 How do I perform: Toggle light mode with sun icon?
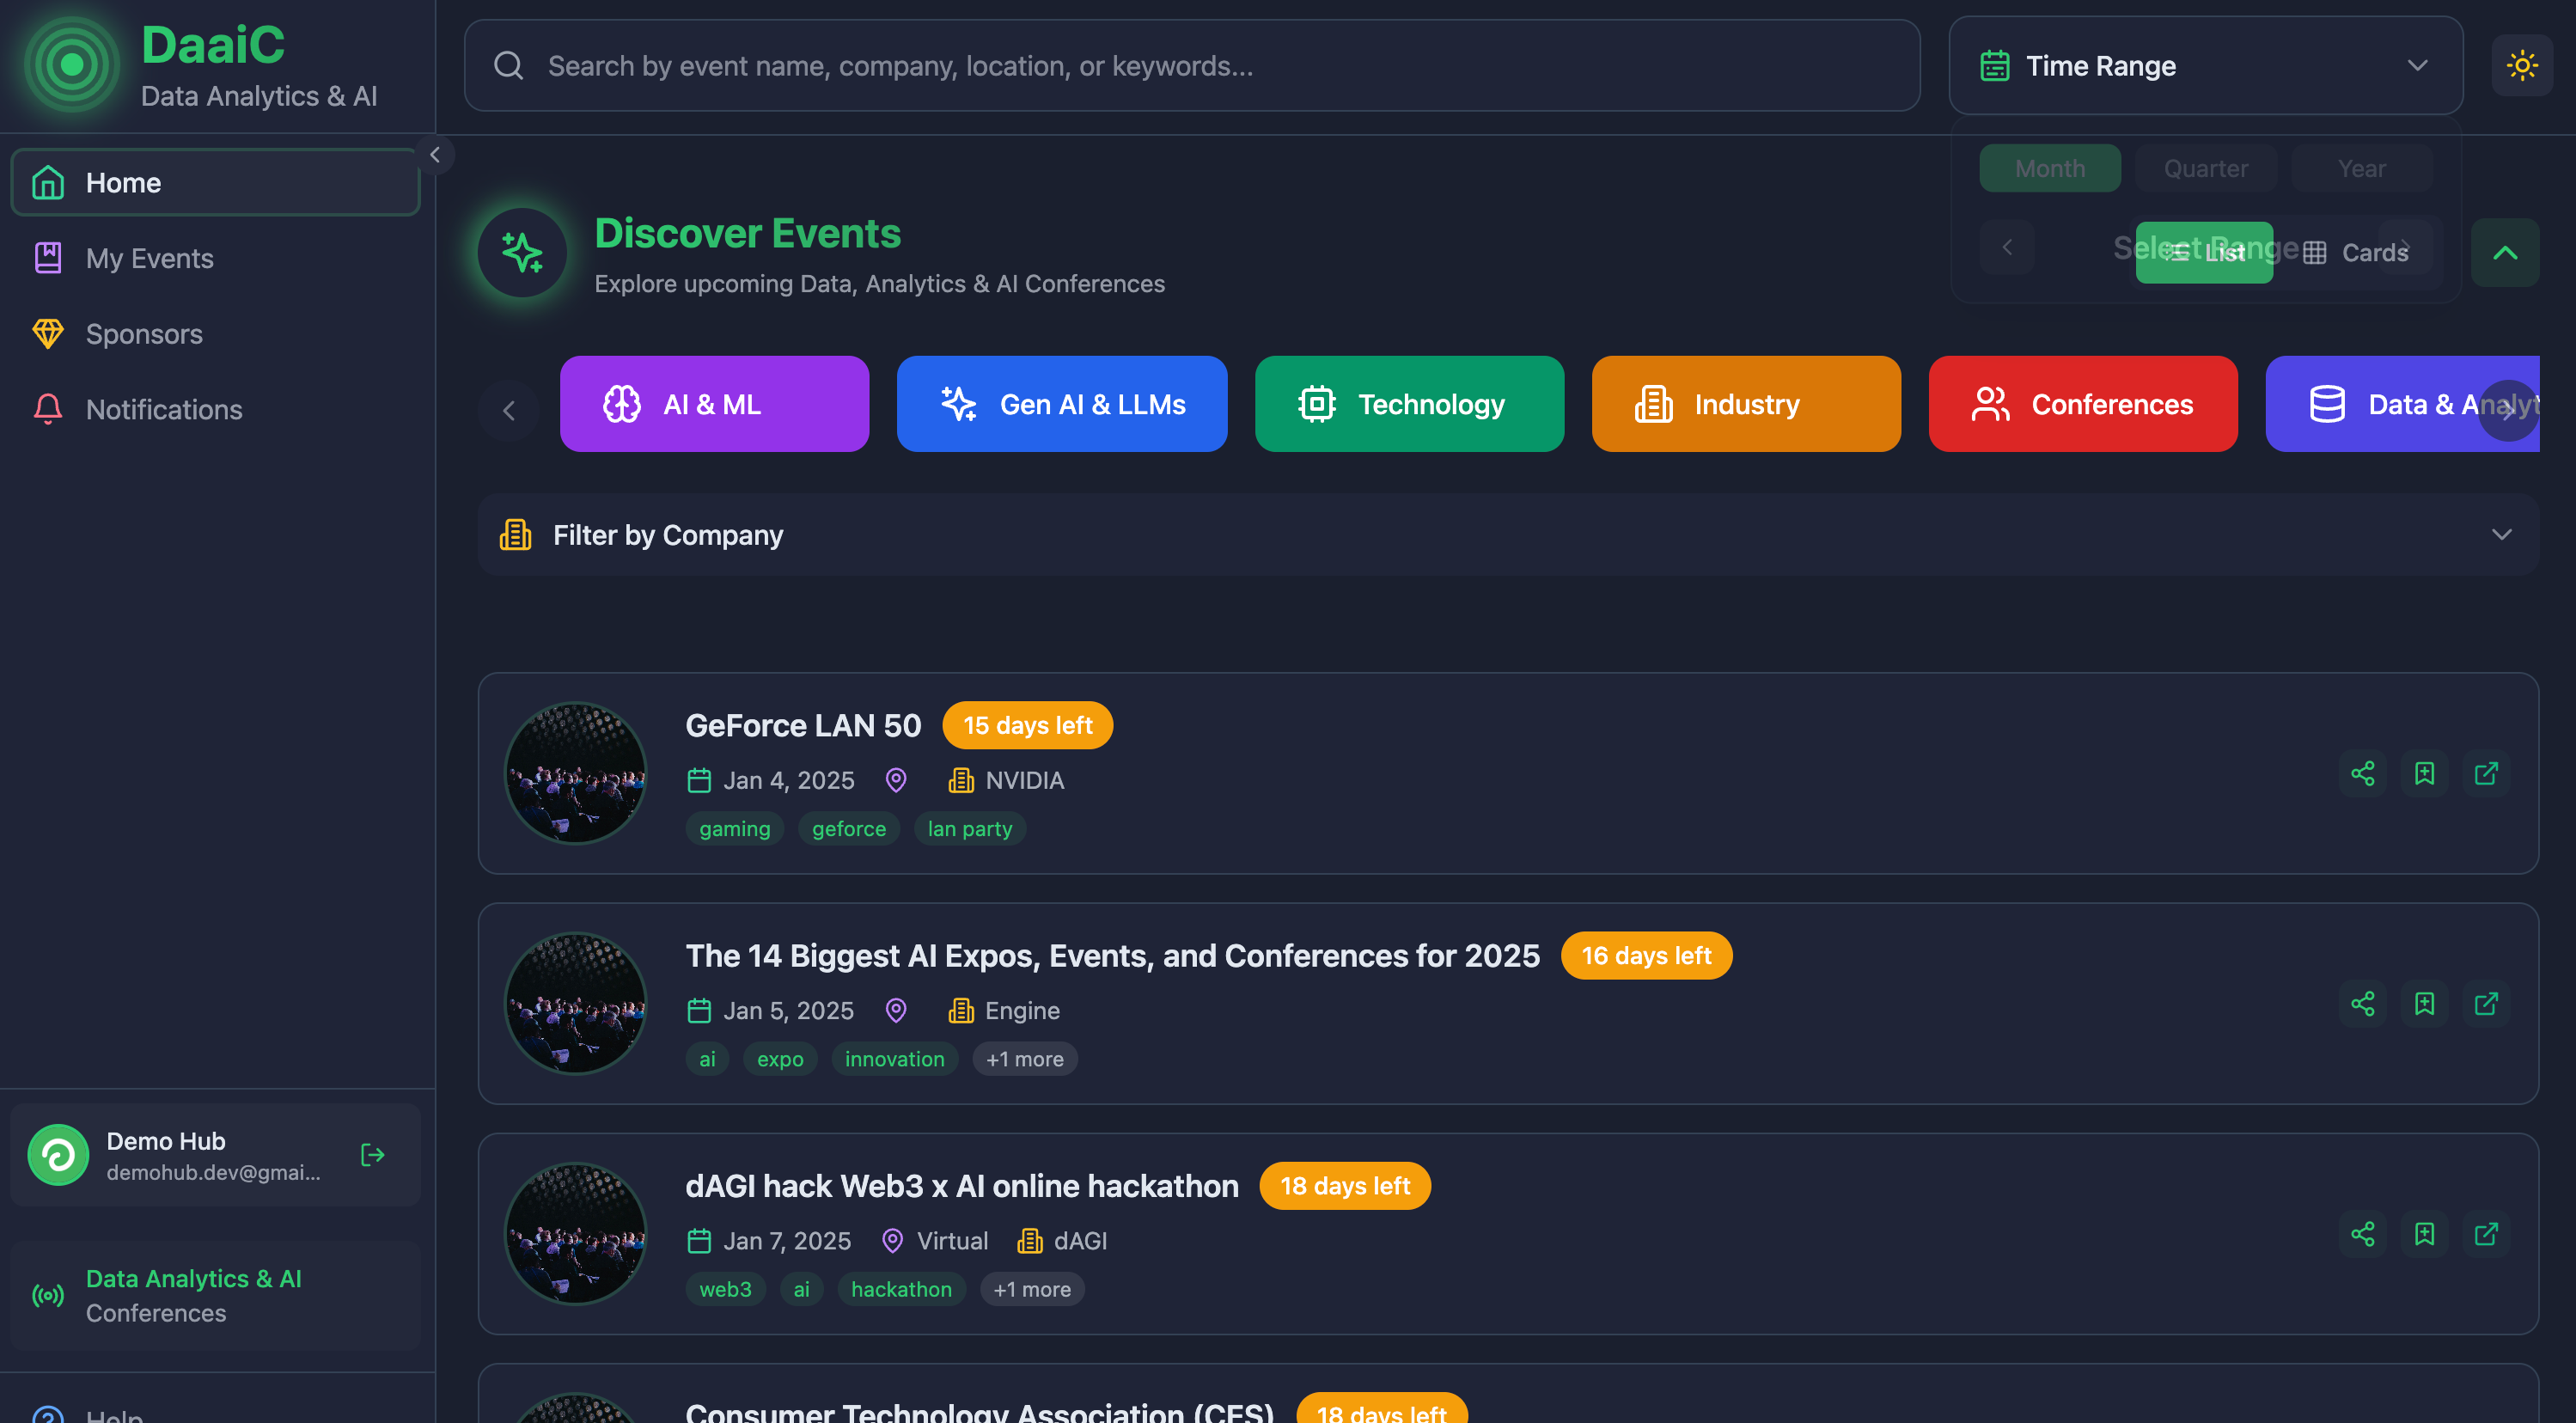point(2521,66)
